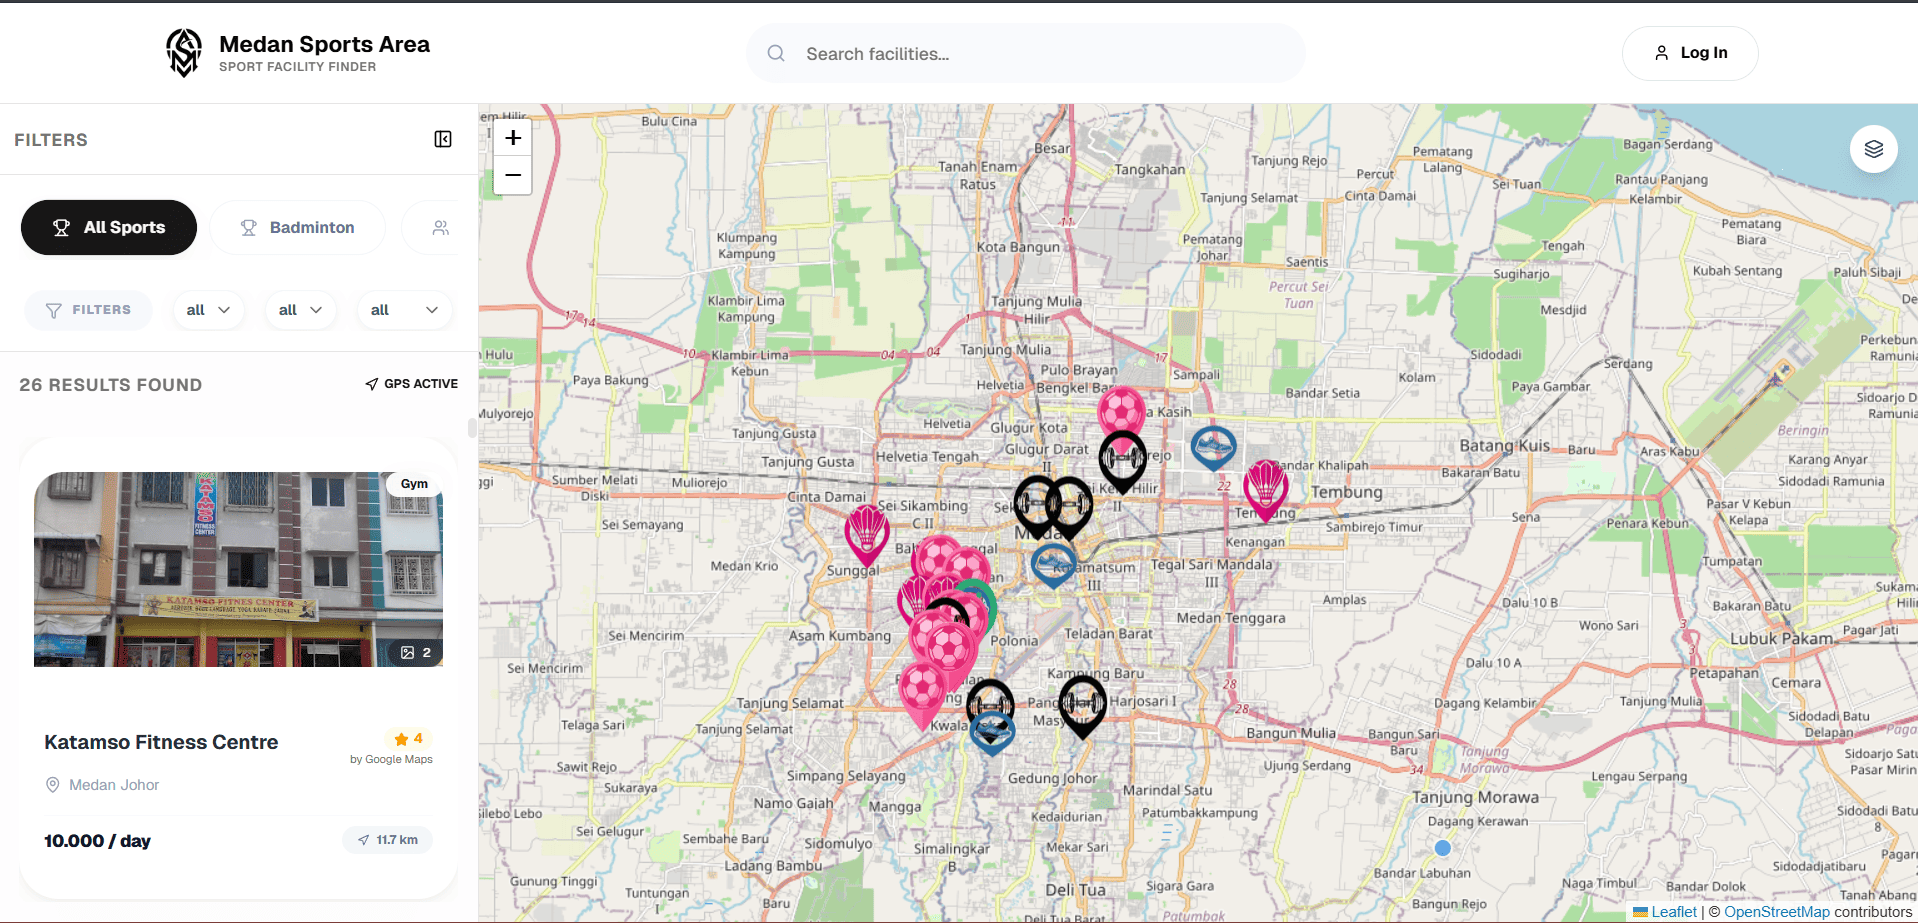Image resolution: width=1918 pixels, height=923 pixels.
Task: Click the search magnifier icon
Action: click(x=776, y=53)
